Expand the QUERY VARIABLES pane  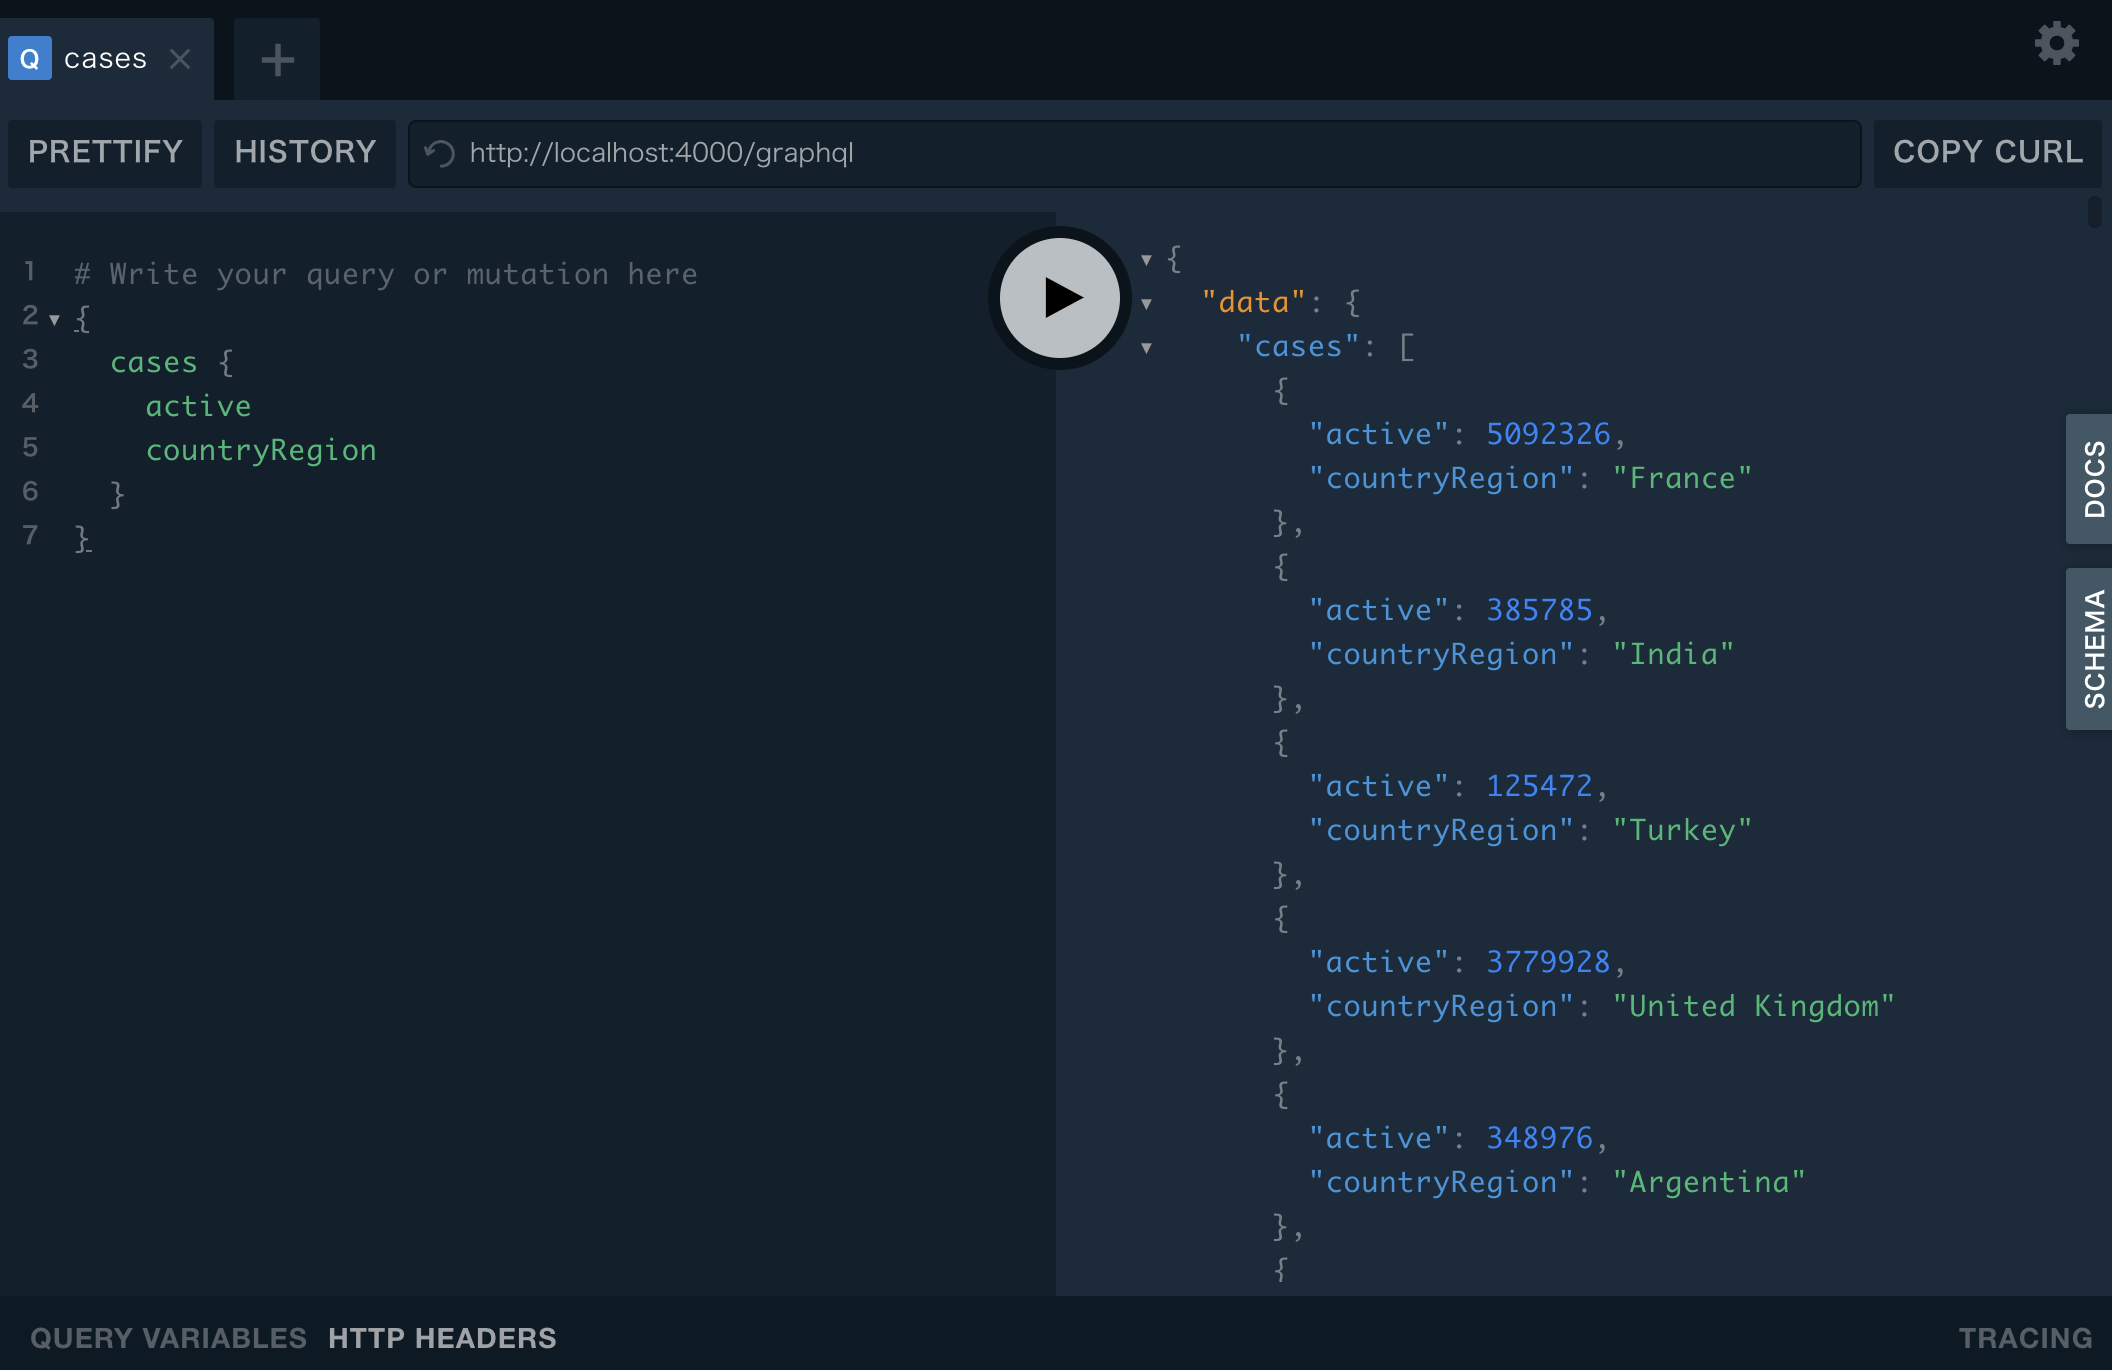click(168, 1338)
